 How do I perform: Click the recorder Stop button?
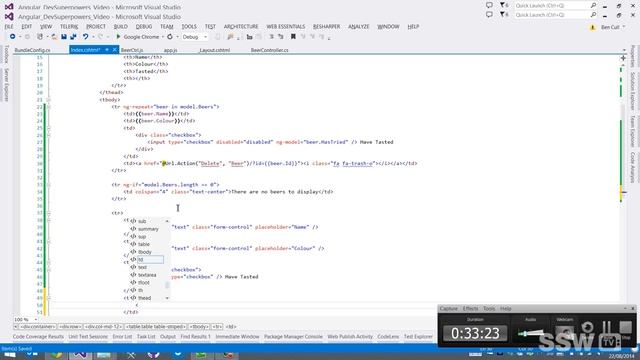coord(625,327)
